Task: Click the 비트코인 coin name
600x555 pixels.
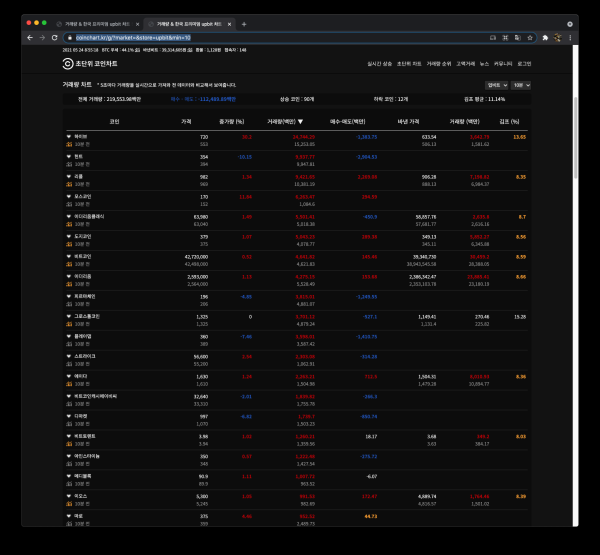Action: click(83, 256)
